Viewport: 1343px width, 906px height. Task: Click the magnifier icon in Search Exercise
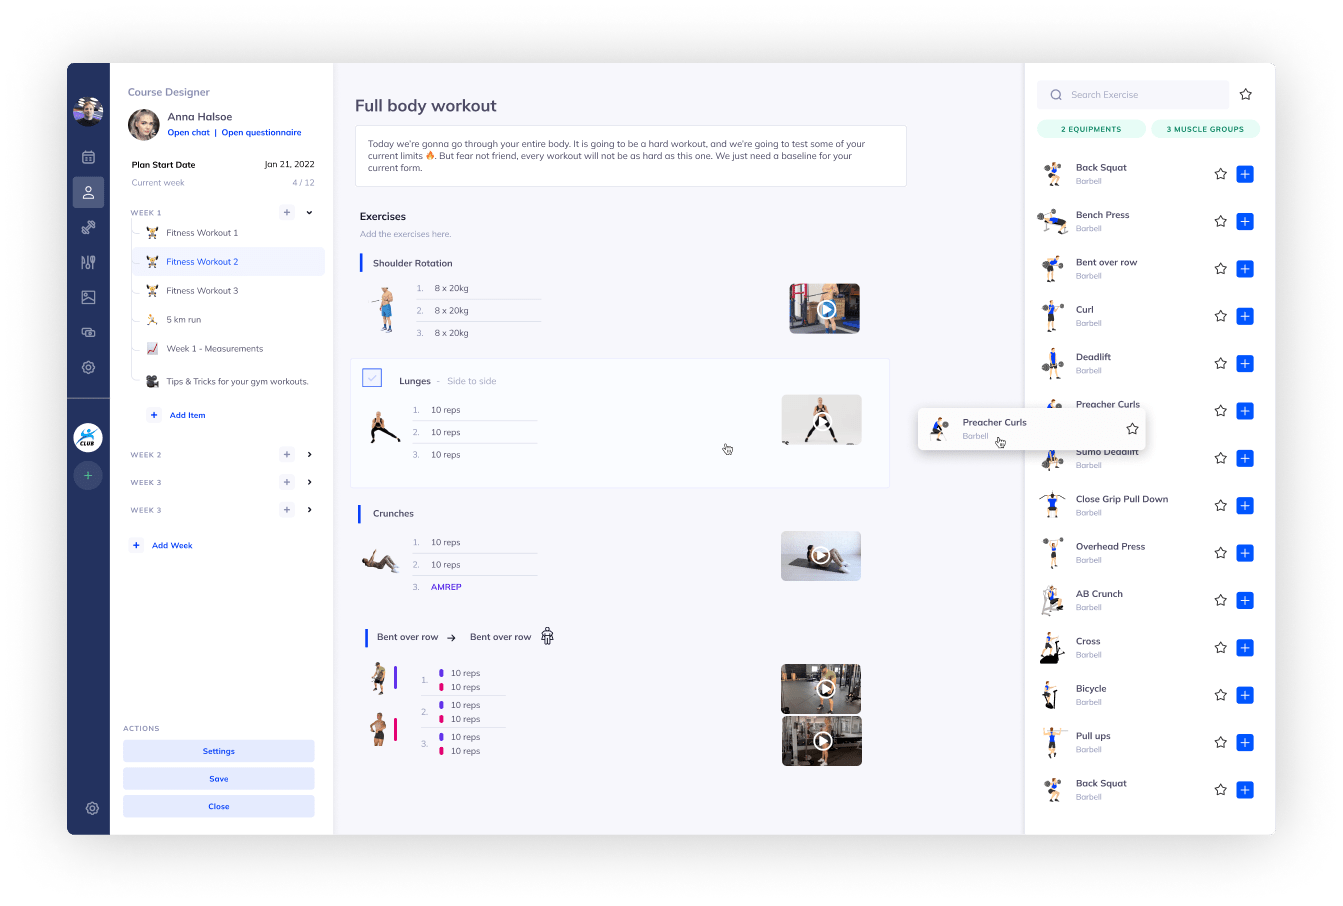[1056, 95]
